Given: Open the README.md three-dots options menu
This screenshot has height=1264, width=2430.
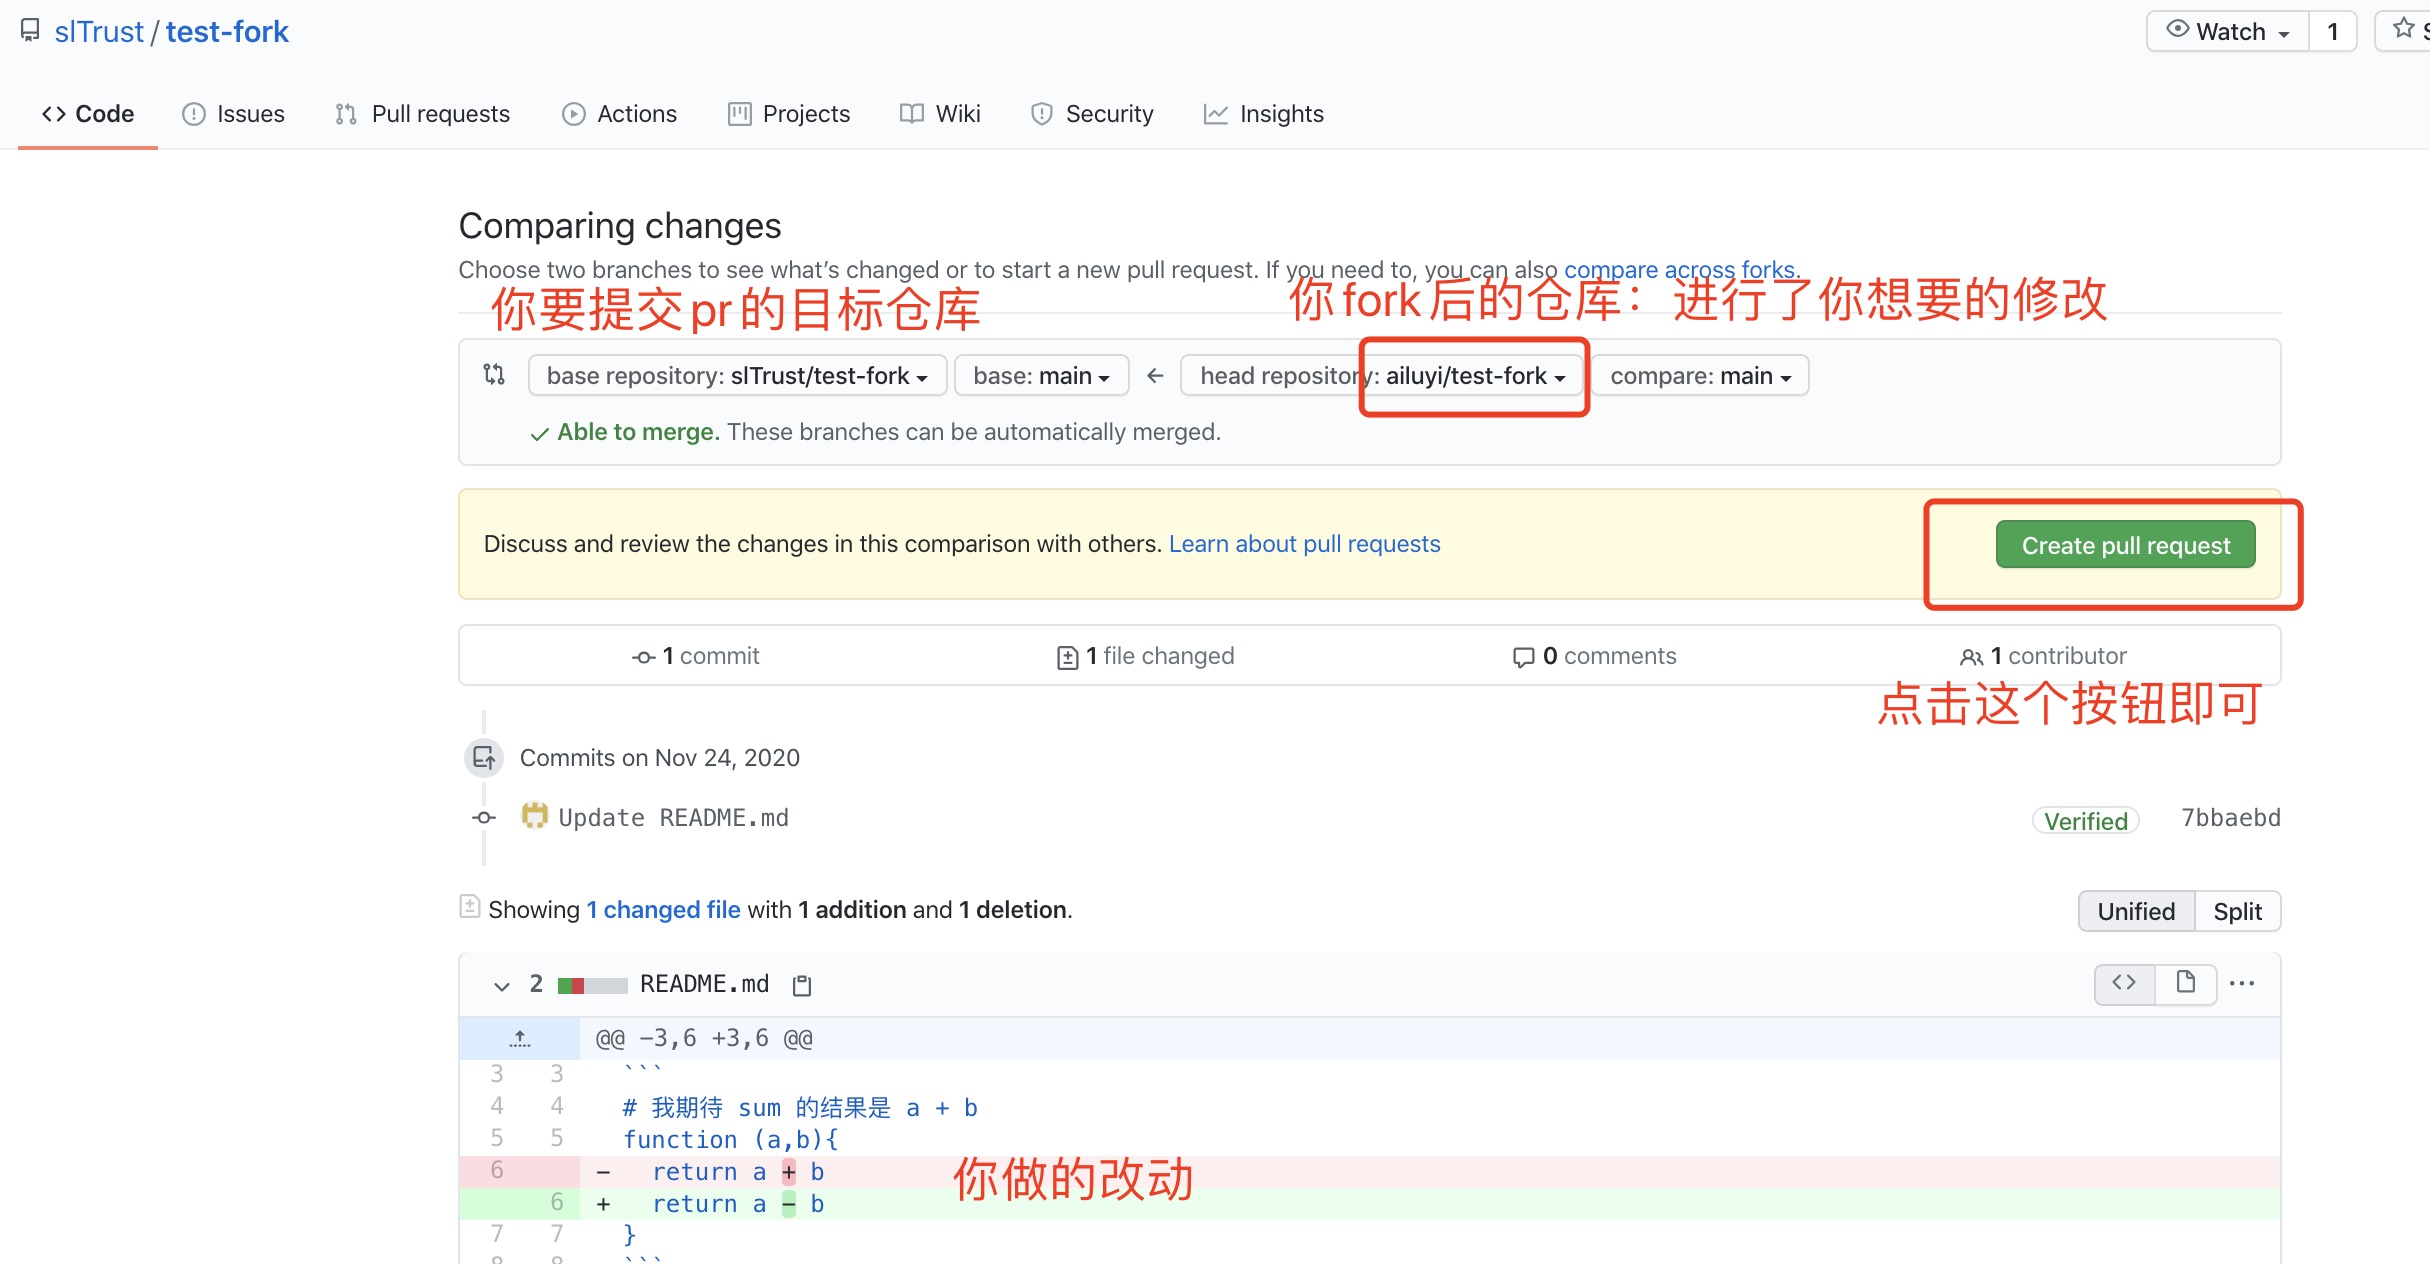Looking at the screenshot, I should 2242,983.
